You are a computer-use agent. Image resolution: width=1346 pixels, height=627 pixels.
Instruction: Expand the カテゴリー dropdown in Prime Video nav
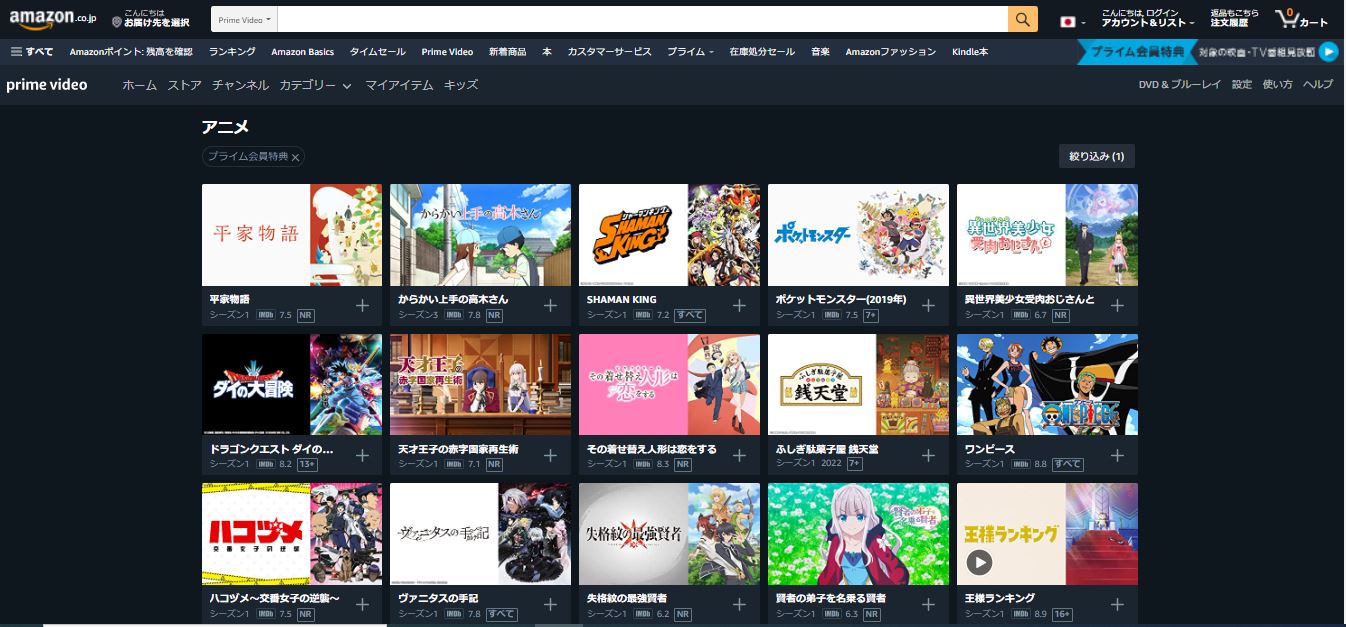(315, 85)
